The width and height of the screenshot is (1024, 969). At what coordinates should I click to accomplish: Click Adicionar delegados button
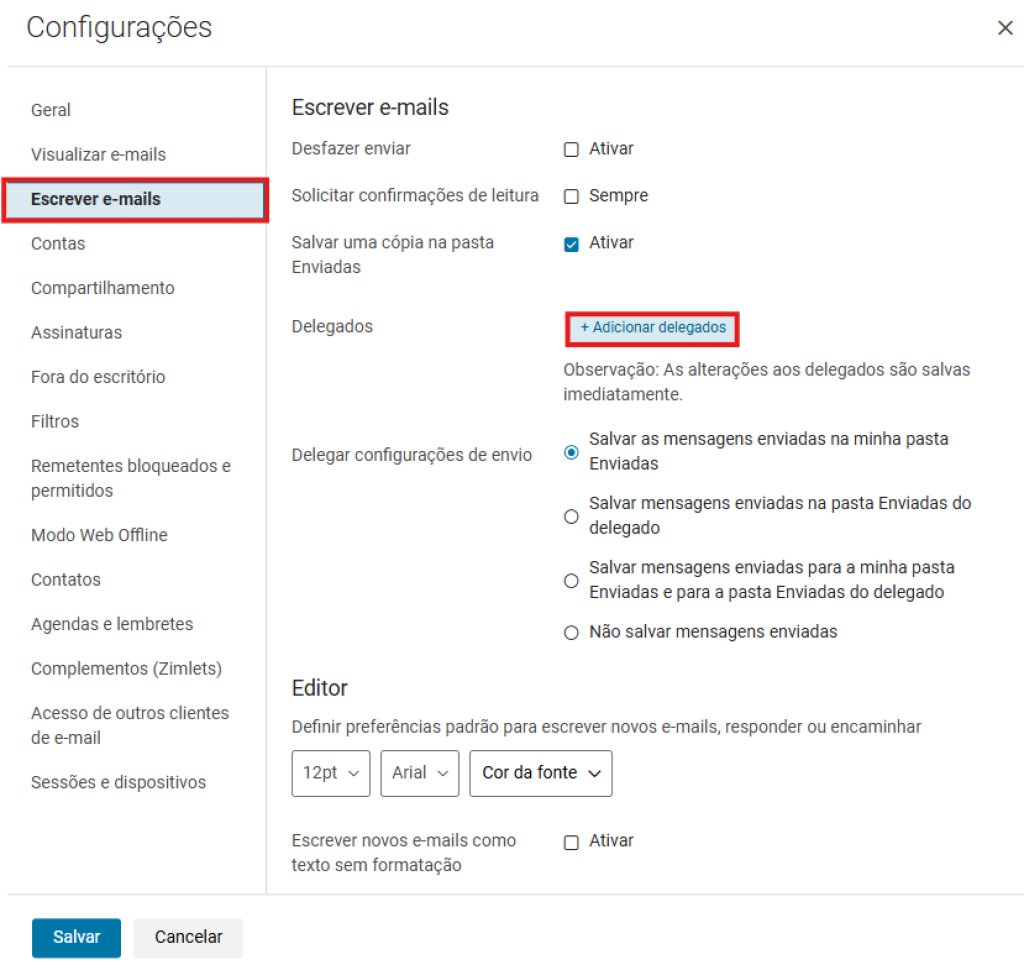(653, 328)
